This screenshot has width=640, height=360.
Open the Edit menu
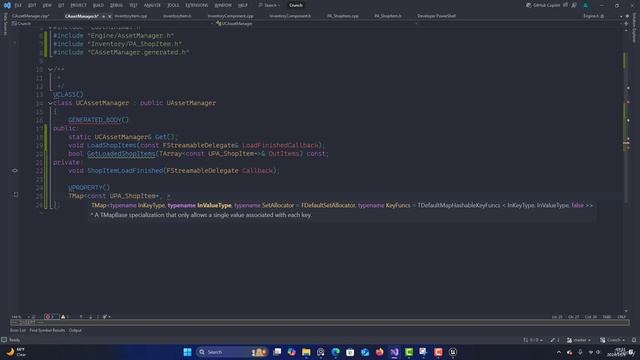click(x=32, y=5)
